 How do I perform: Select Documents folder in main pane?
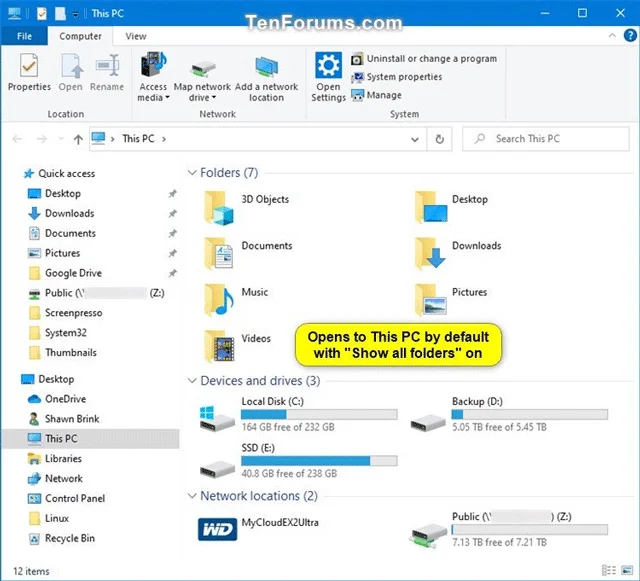pyautogui.click(x=248, y=254)
